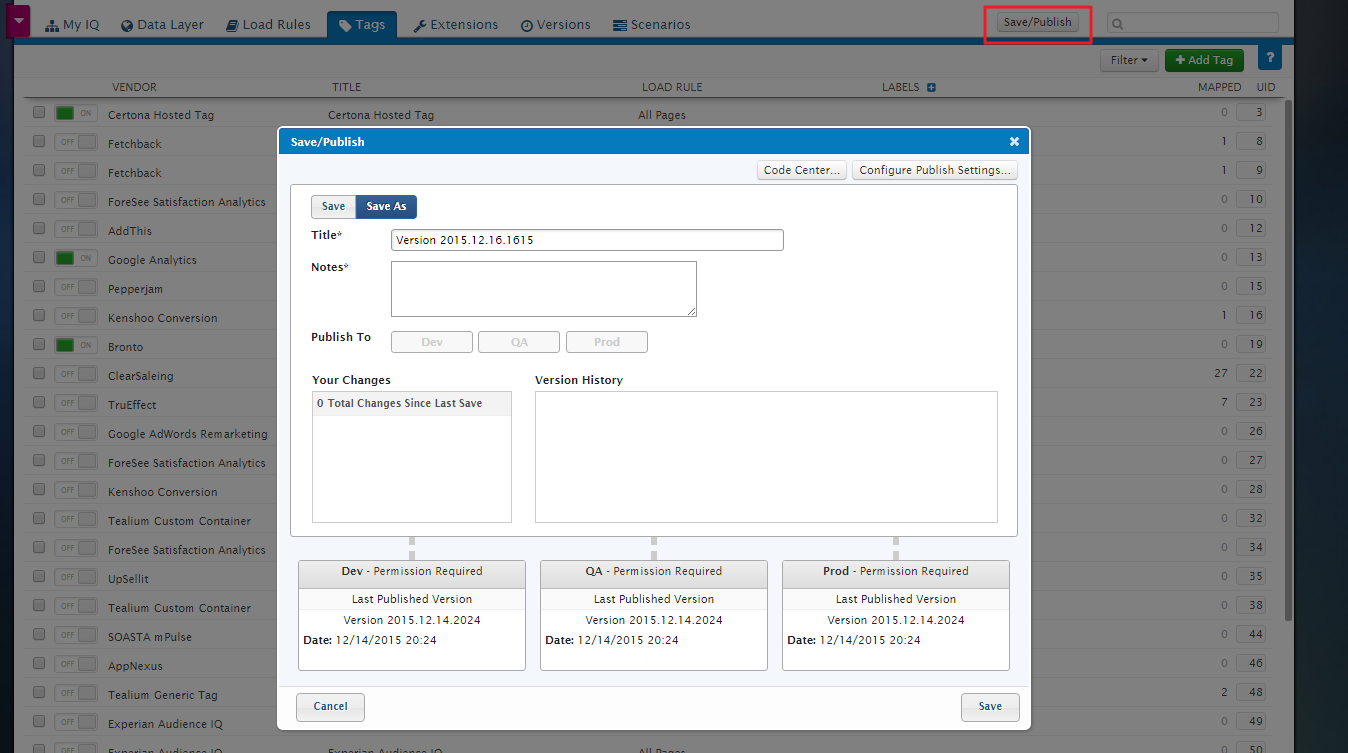Viewport: 1348px width, 753px height.
Task: Check the Tealium Generic Tag checkbox
Action: [x=39, y=693]
